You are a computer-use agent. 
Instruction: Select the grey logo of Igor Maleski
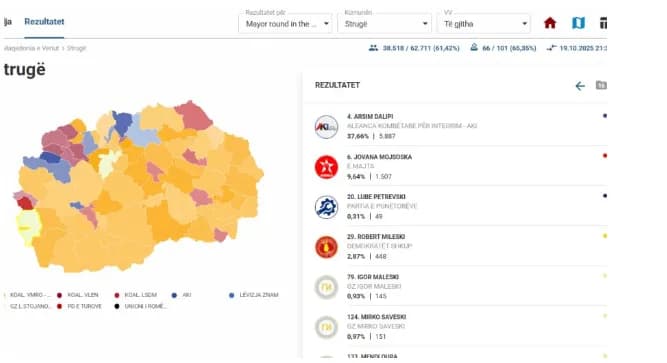pyautogui.click(x=326, y=287)
